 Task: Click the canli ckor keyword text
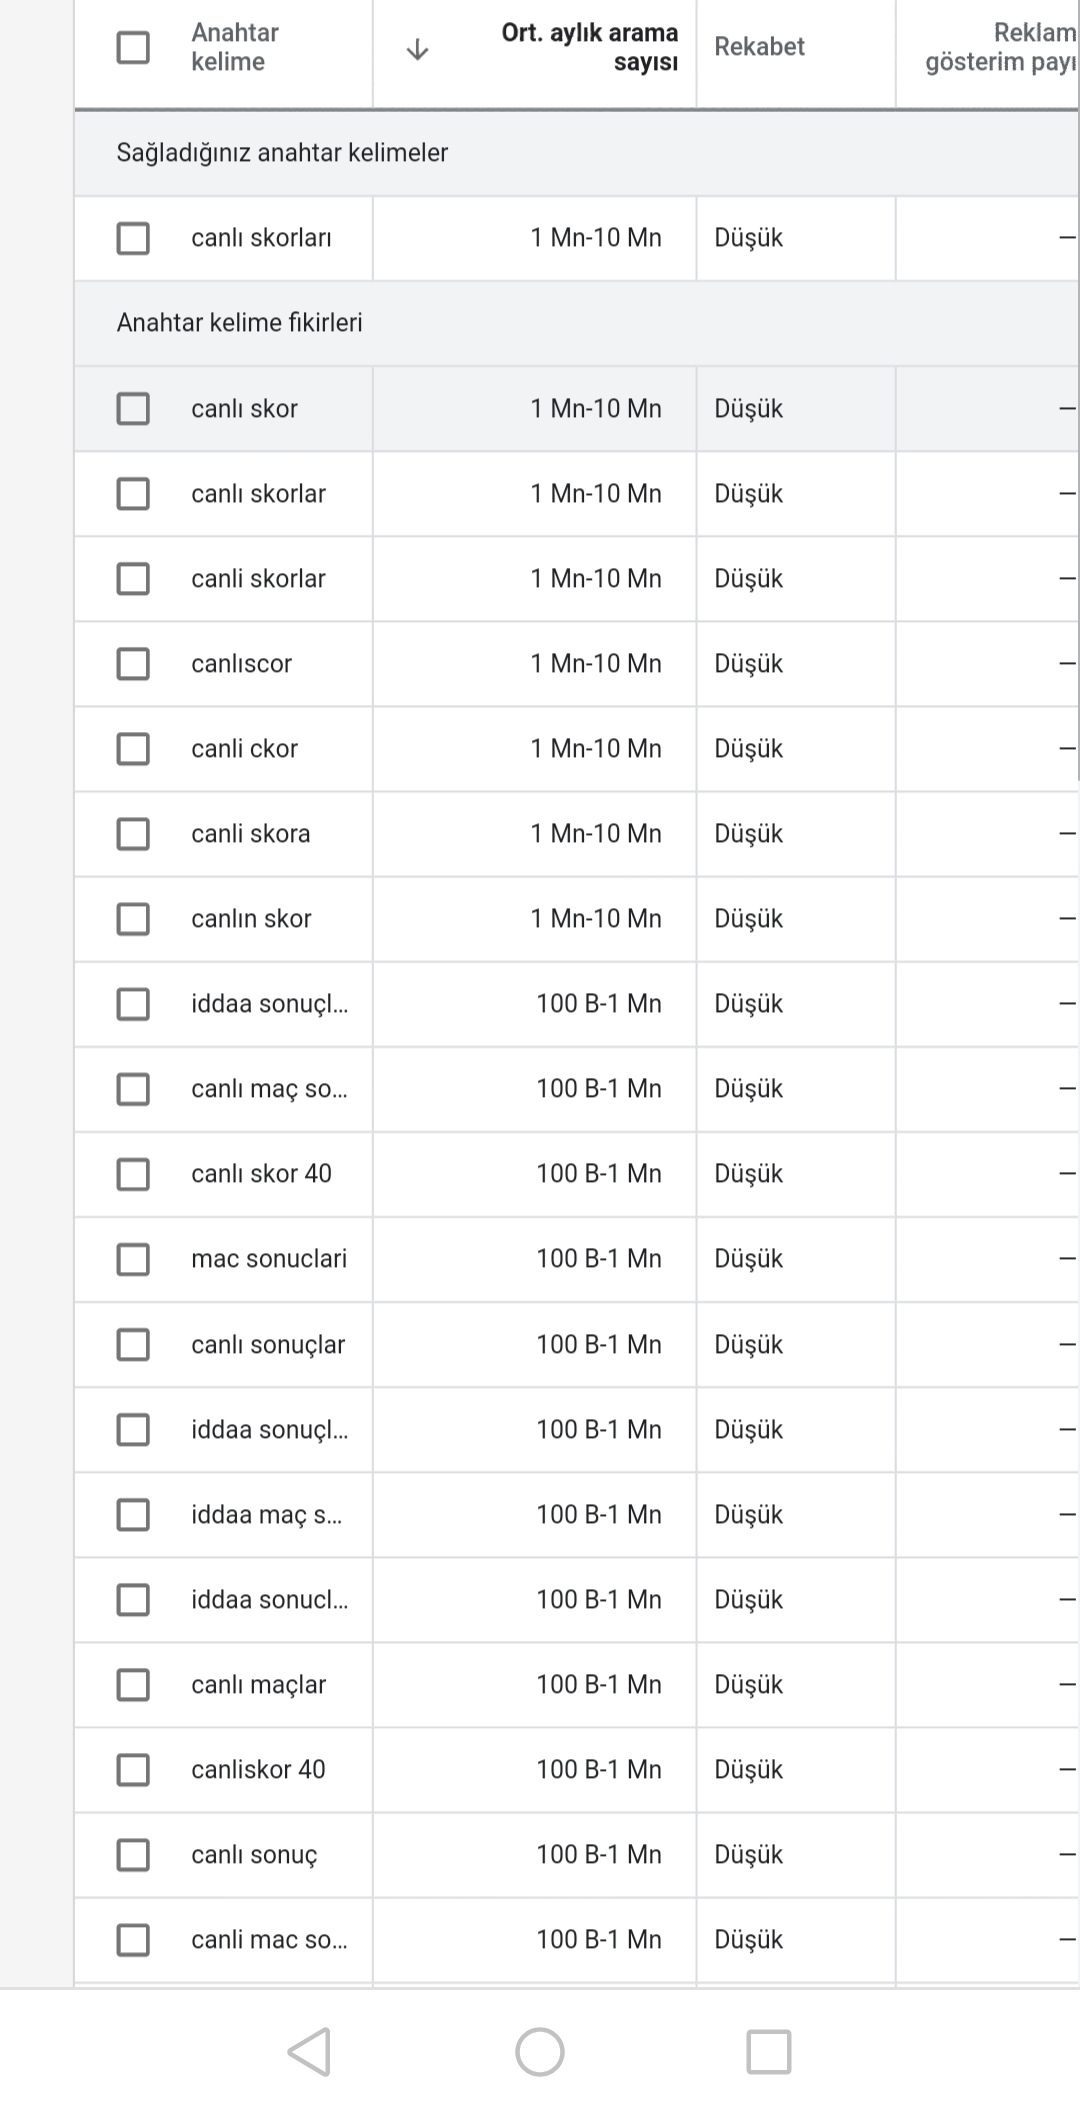[x=244, y=748]
